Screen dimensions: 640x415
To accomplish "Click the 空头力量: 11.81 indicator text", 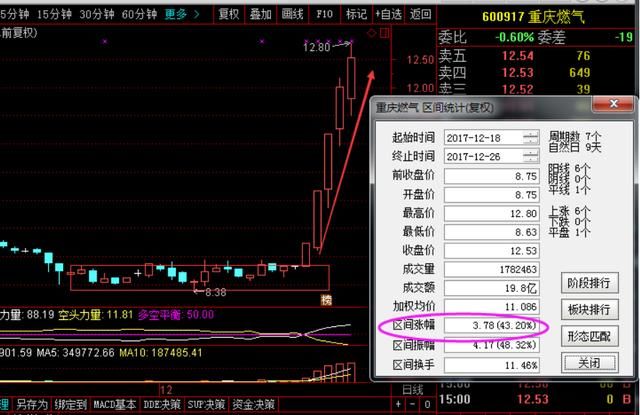I will click(x=96, y=315).
